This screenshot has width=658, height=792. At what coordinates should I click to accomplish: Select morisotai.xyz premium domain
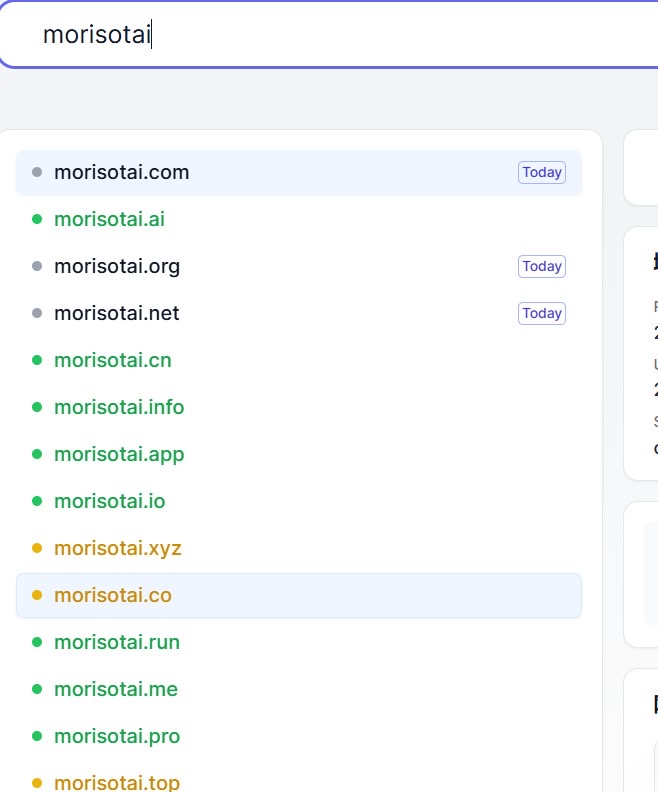click(117, 549)
